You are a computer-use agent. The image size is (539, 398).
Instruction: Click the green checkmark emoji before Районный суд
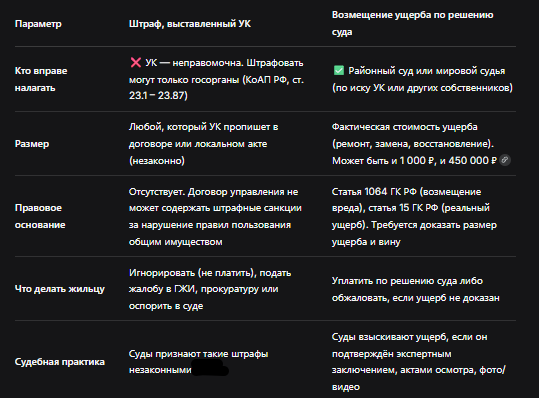pyautogui.click(x=339, y=70)
